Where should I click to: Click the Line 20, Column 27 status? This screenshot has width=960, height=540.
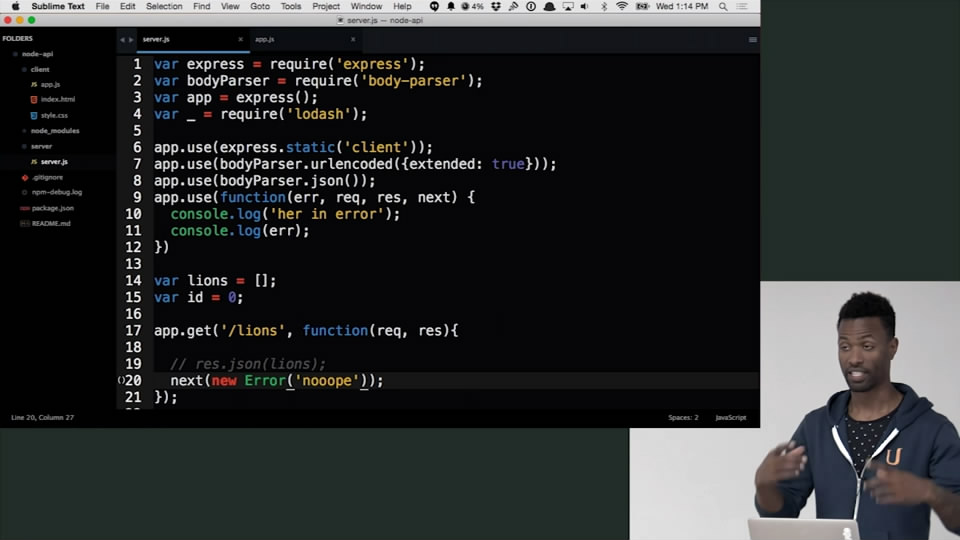pos(42,418)
